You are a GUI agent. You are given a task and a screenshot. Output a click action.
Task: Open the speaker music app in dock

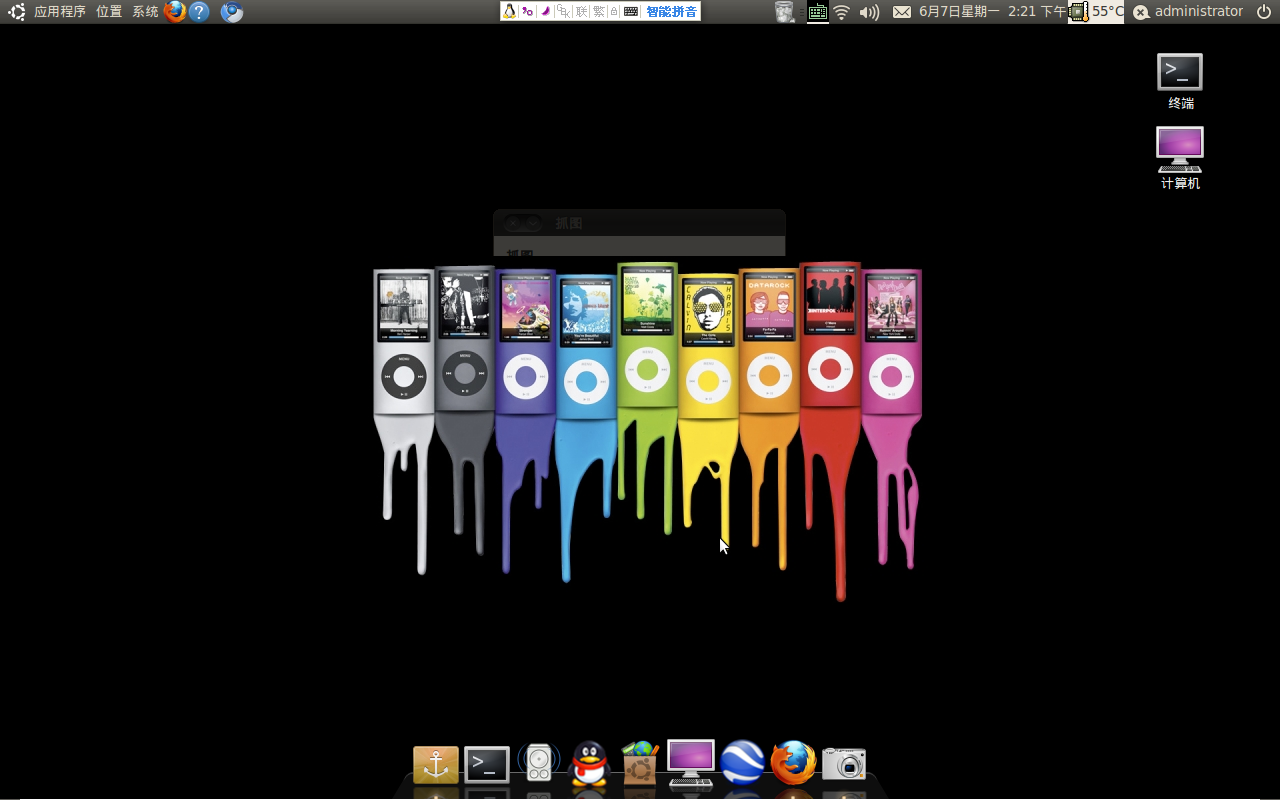539,763
